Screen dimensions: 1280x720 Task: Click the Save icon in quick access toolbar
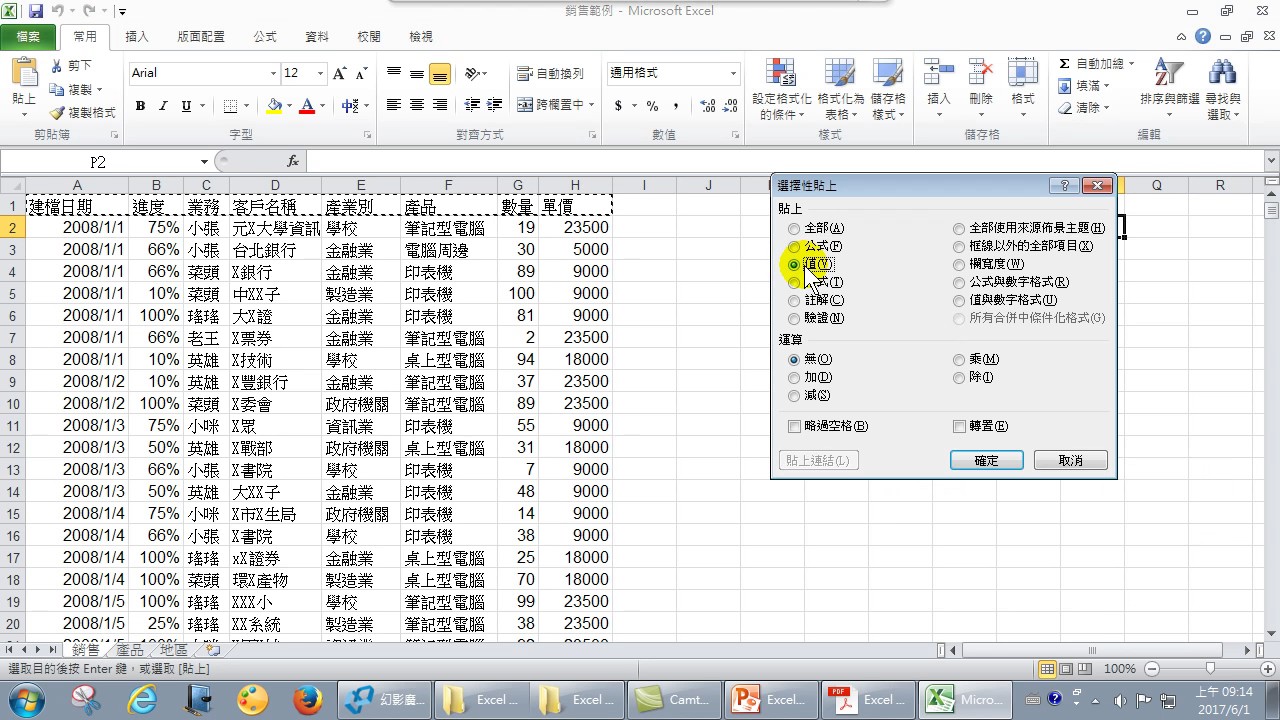(x=36, y=12)
